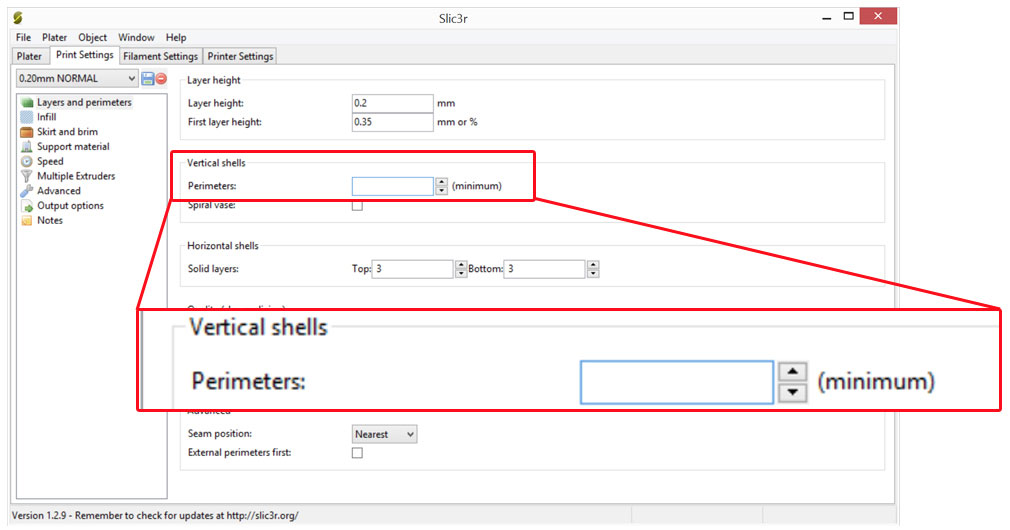Click the Layers and perimeters tree label
Viewport: 1010px width, 530px height.
click(x=84, y=102)
